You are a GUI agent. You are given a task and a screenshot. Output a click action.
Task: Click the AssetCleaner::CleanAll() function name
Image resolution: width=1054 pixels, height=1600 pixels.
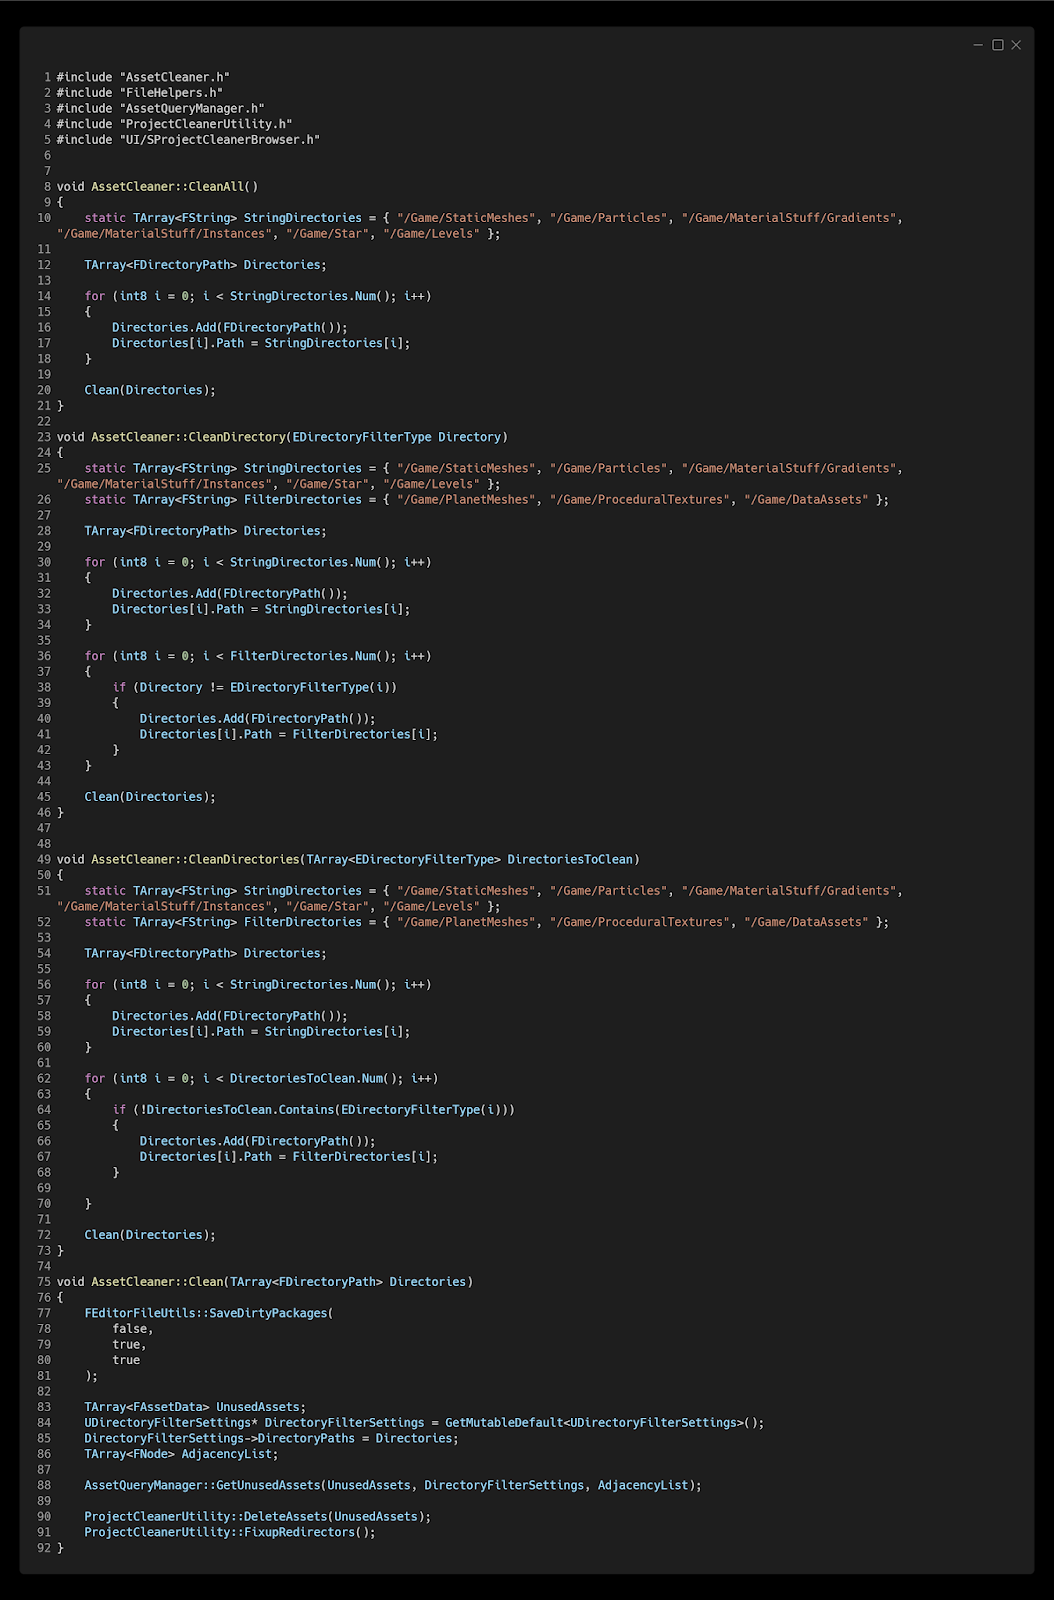(174, 187)
